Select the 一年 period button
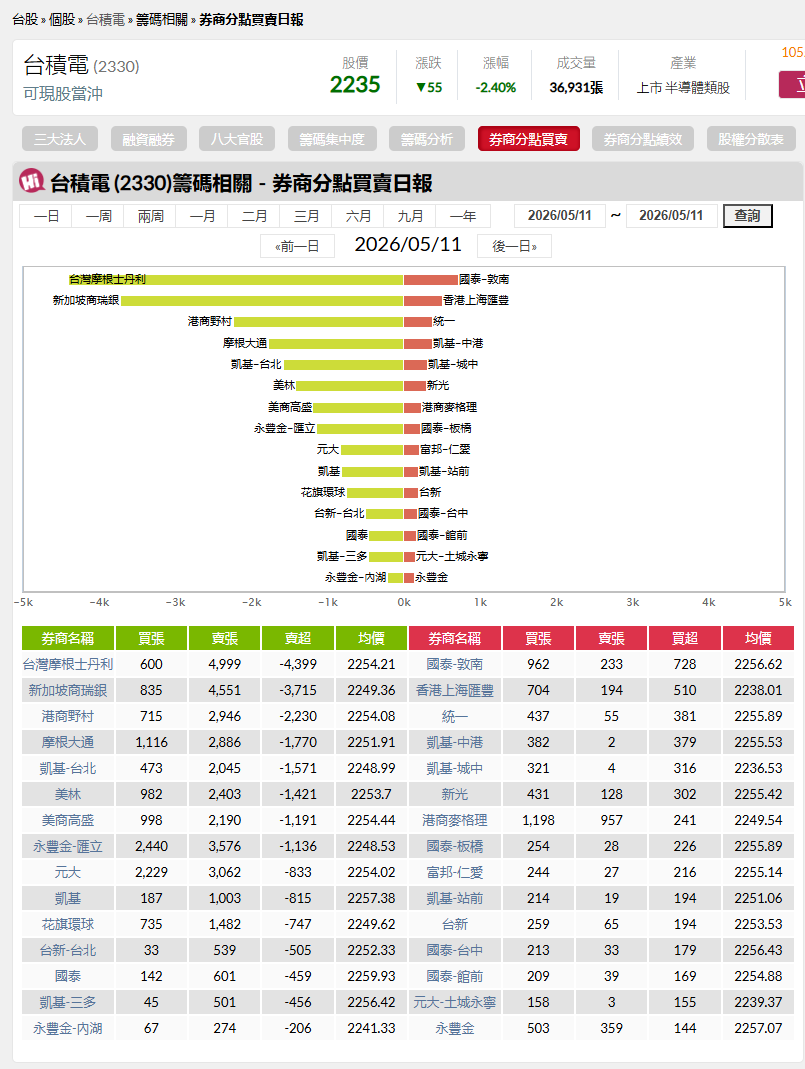805x1069 pixels. point(463,216)
